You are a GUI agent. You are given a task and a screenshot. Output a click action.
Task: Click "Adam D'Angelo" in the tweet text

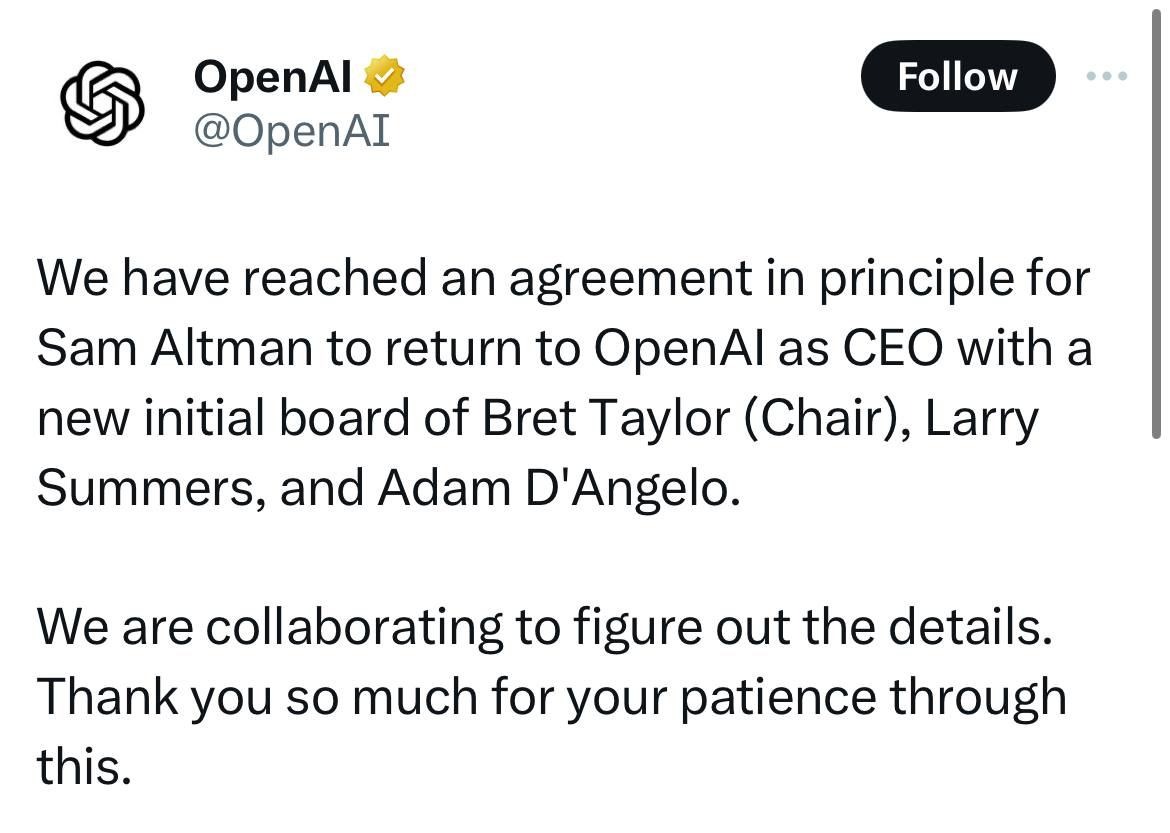558,488
